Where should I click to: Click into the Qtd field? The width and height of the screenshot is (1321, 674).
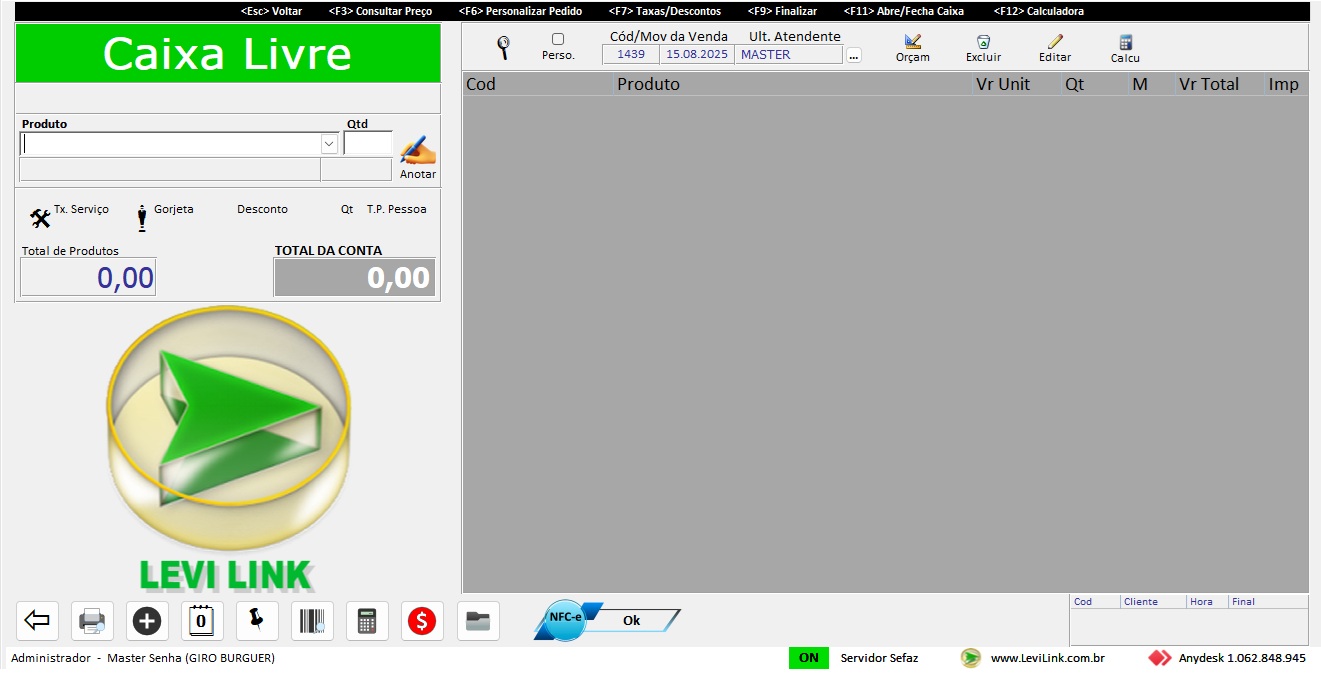368,144
